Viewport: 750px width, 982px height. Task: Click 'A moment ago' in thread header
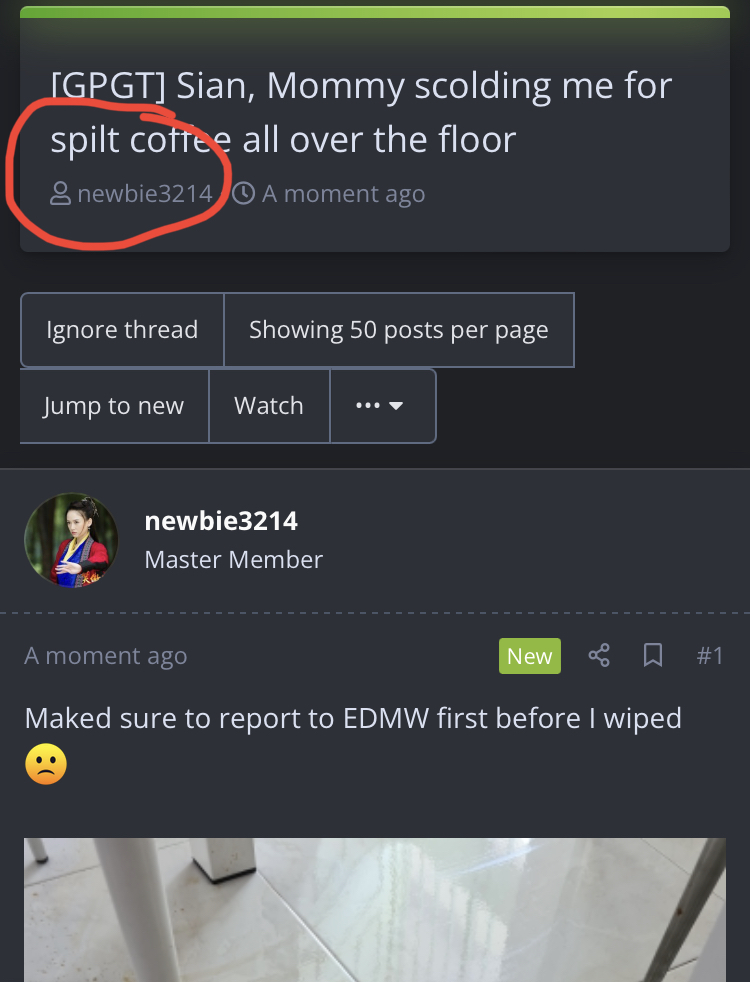[343, 194]
